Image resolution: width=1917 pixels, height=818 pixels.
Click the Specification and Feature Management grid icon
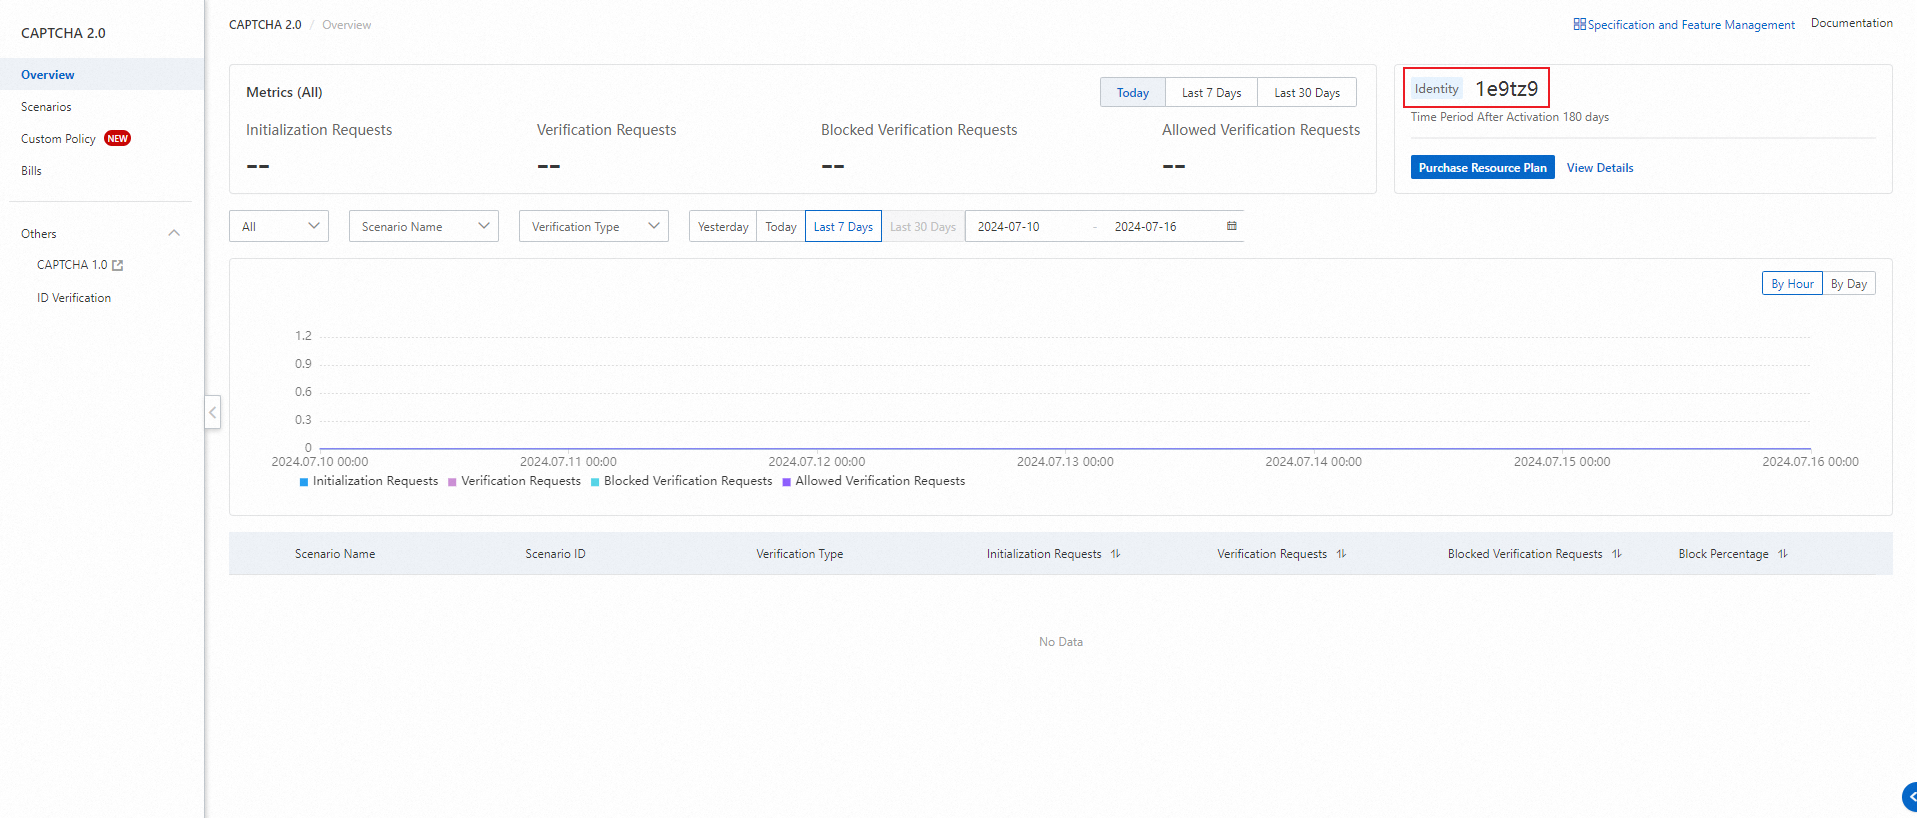click(x=1579, y=24)
